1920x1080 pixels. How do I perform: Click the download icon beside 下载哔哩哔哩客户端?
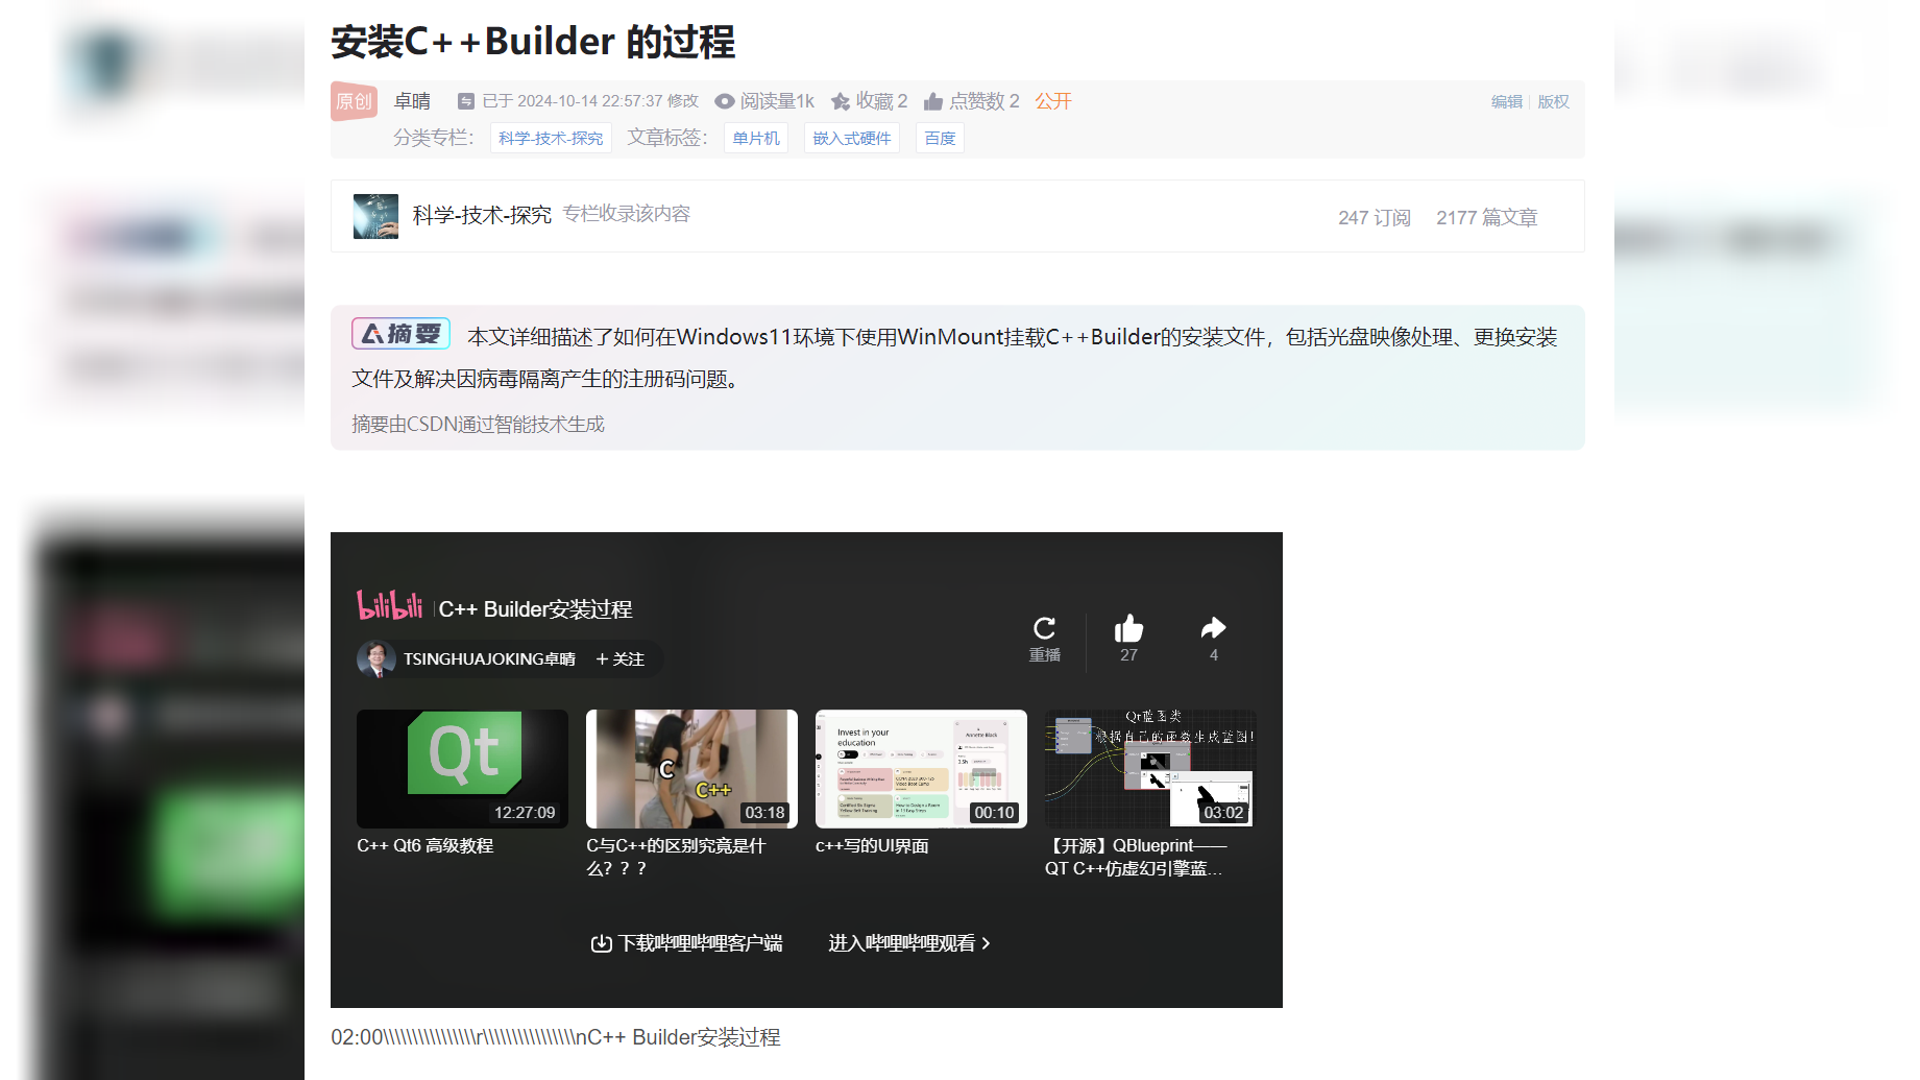coord(600,942)
